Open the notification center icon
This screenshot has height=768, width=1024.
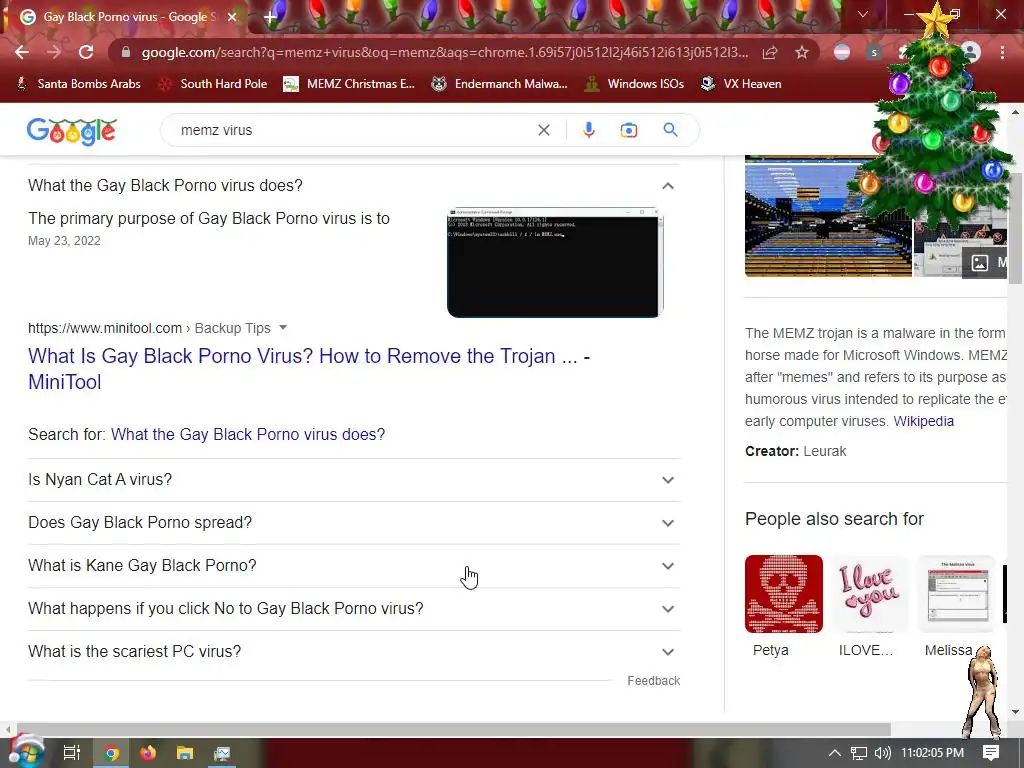tap(991, 753)
